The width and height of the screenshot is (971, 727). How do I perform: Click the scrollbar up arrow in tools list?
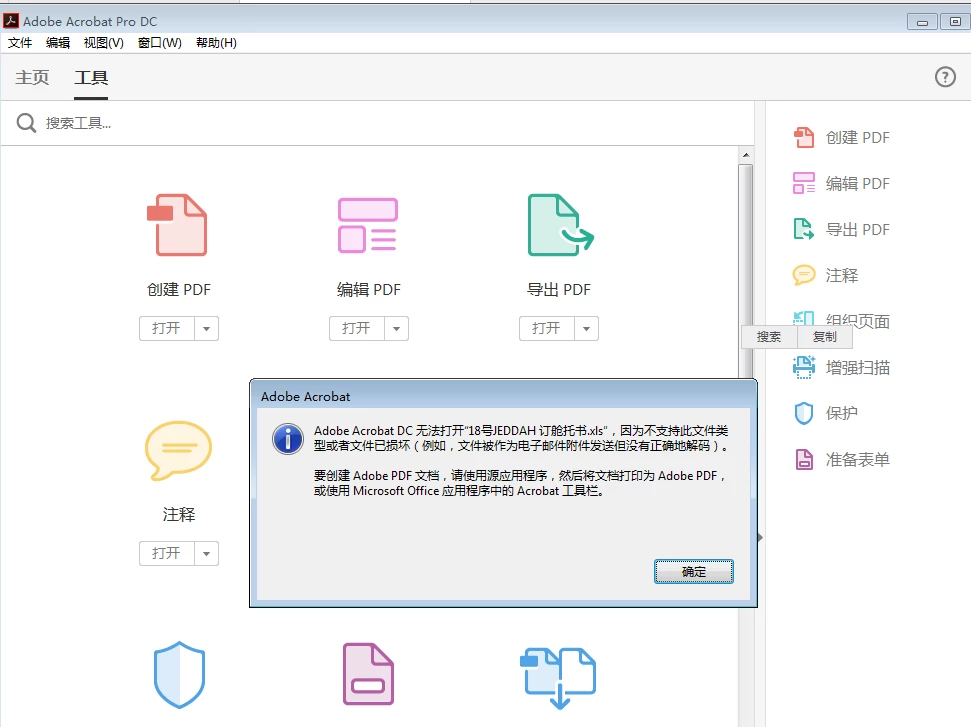pos(746,155)
